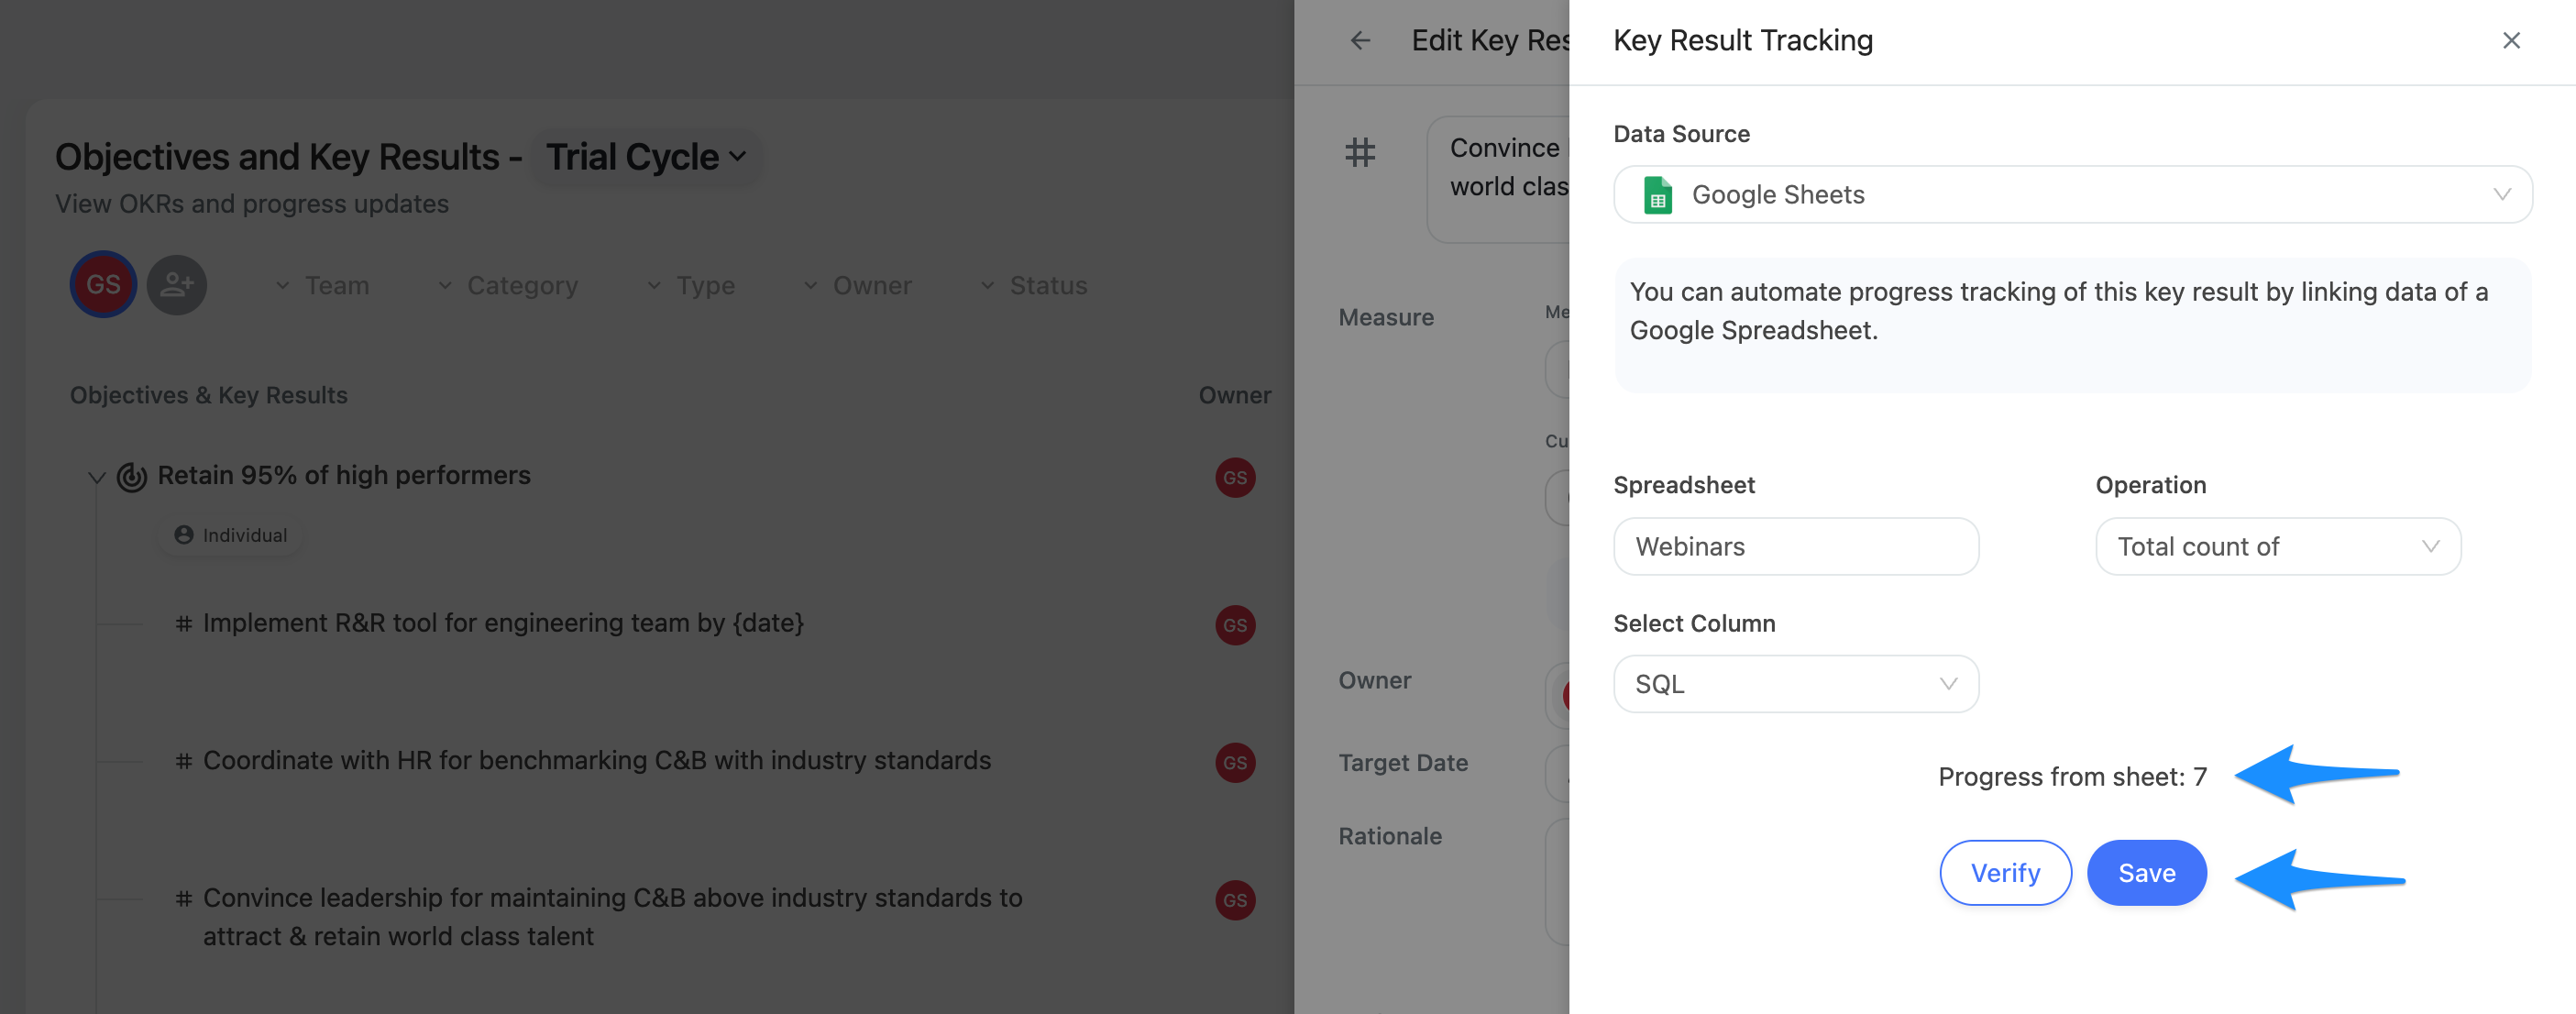Viewport: 2576px width, 1014px height.
Task: Open the Status filter dropdown
Action: [1033, 286]
